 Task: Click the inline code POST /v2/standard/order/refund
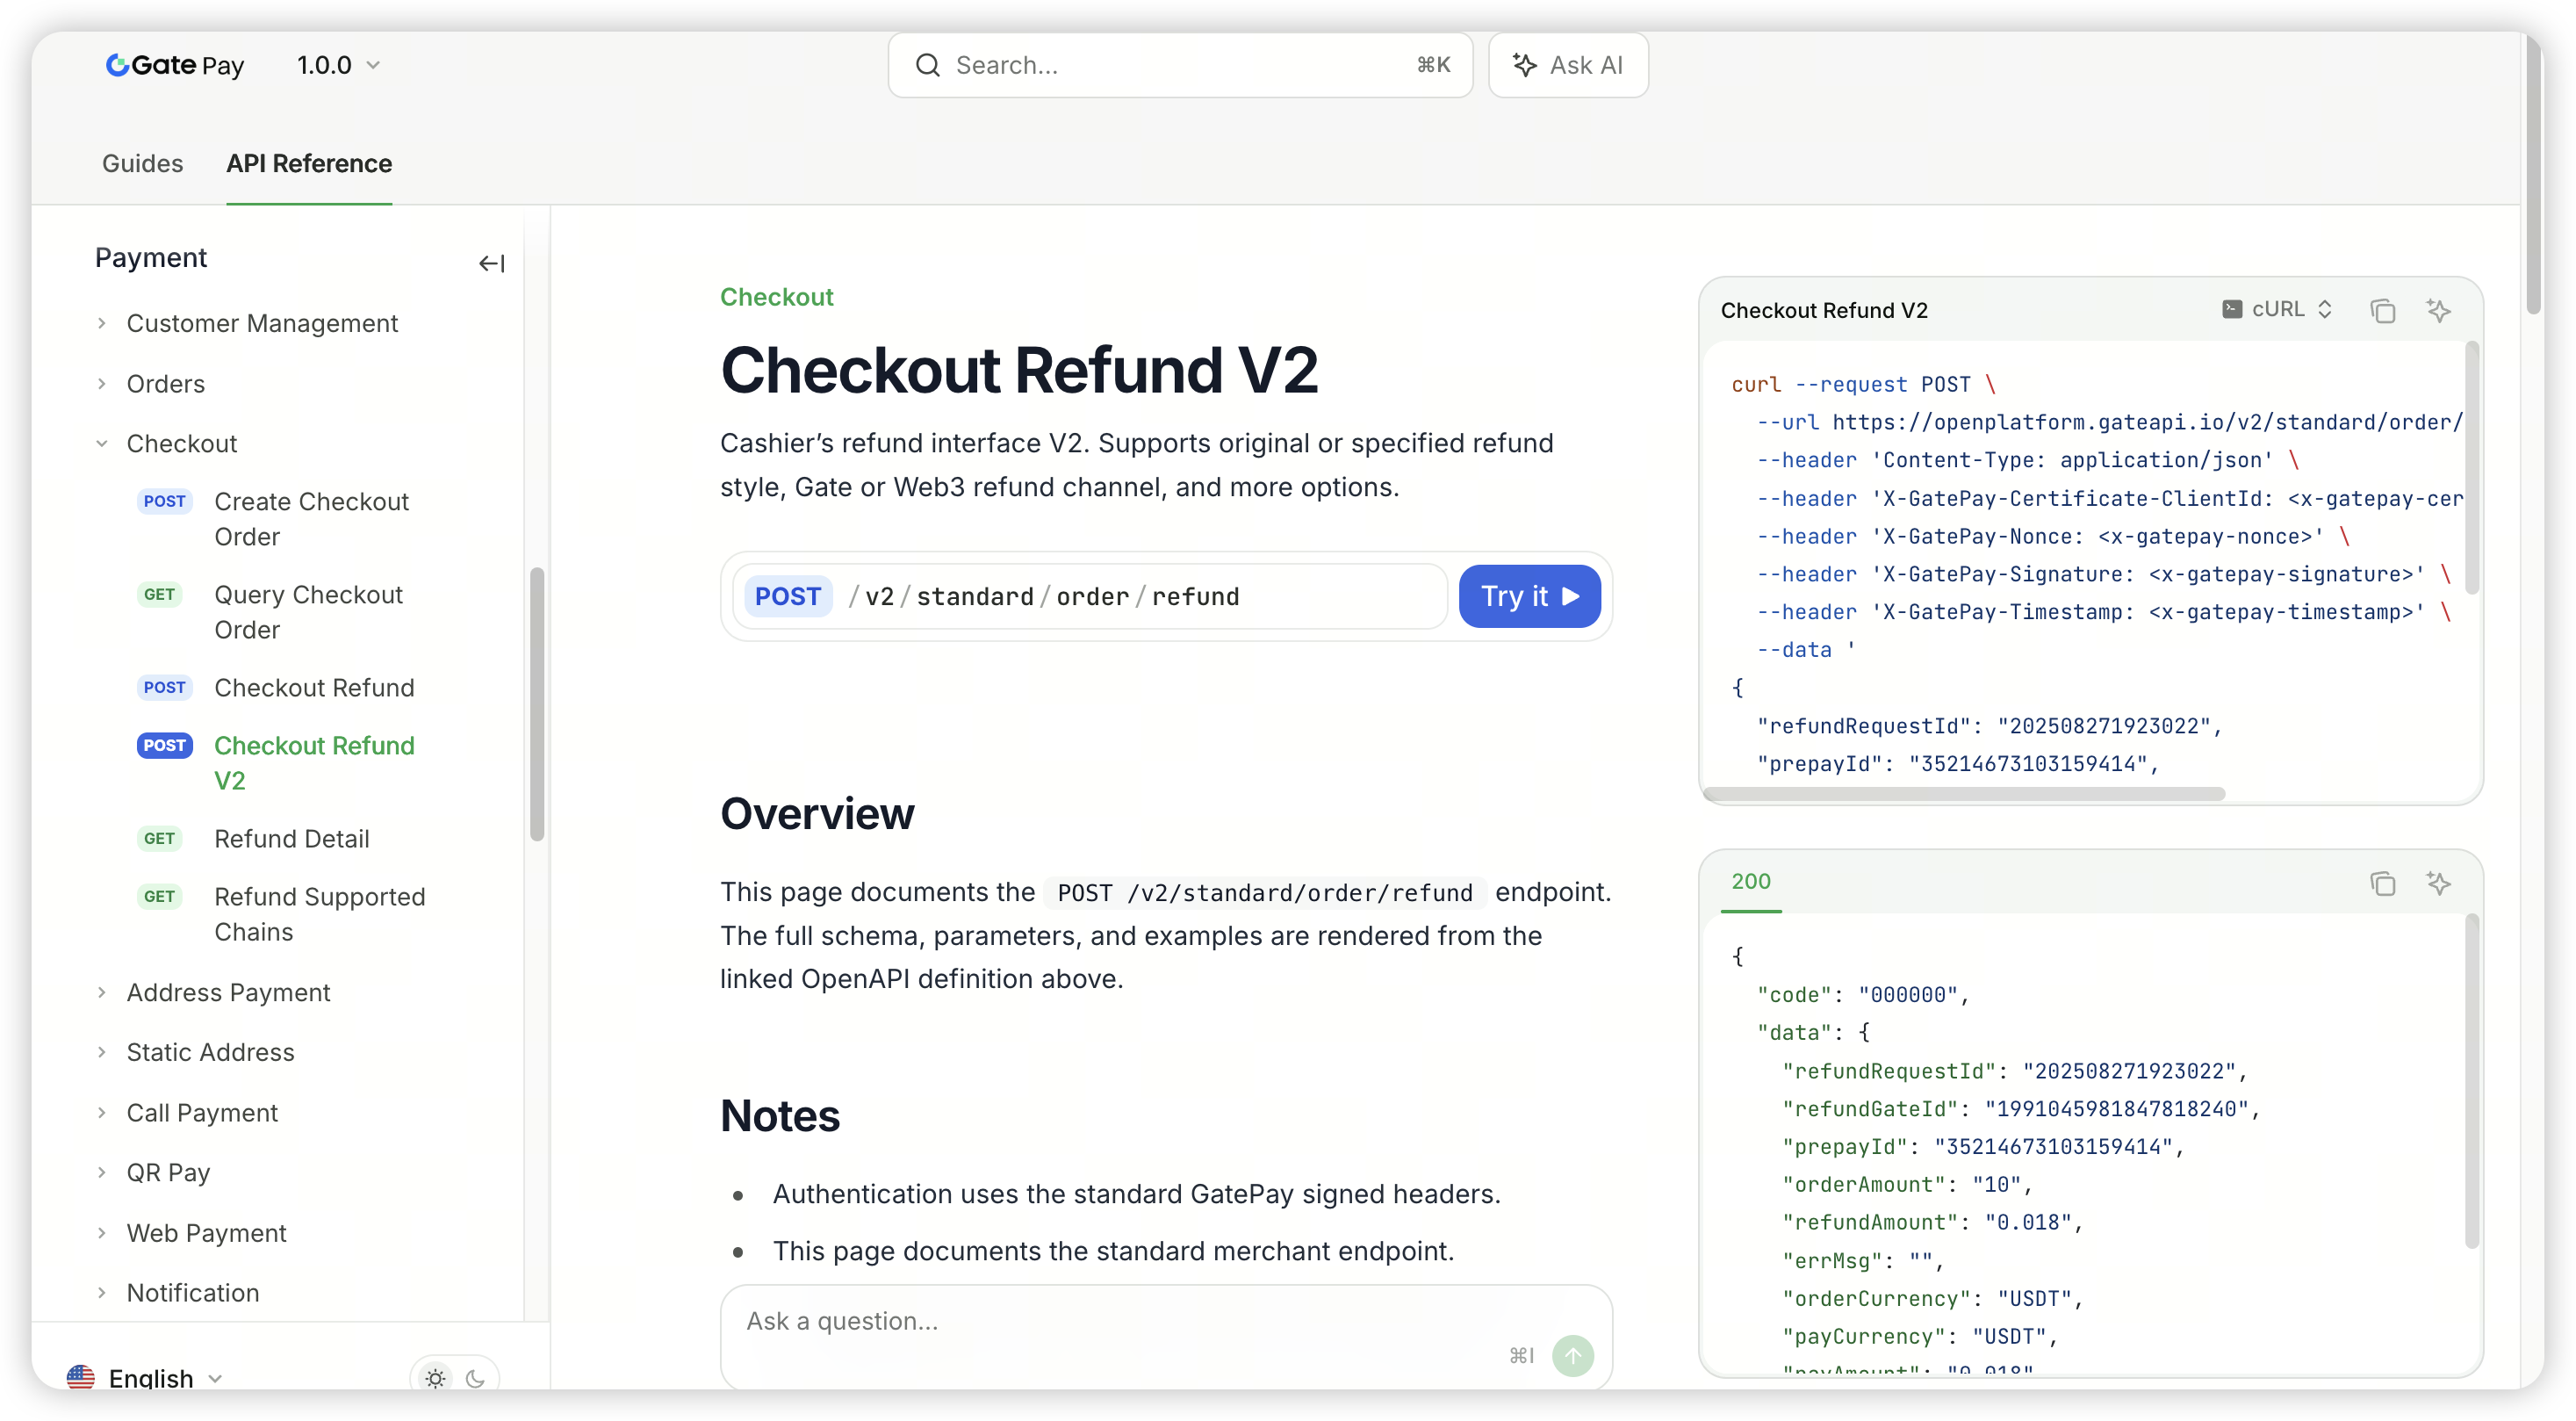(1265, 892)
